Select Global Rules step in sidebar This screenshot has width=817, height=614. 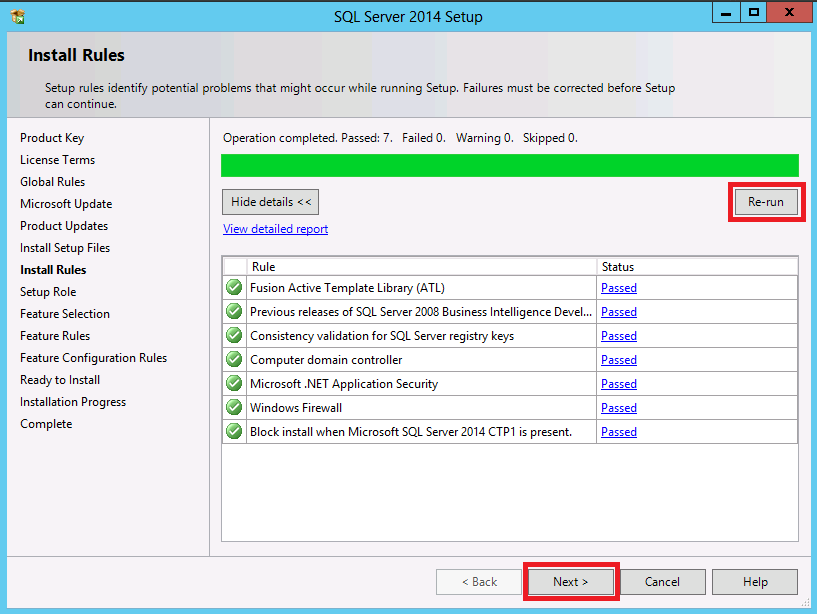53,182
